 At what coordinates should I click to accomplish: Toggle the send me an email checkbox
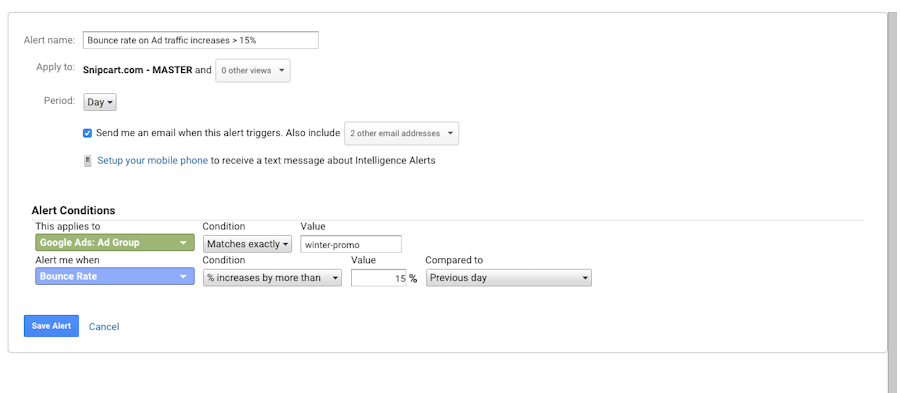click(x=87, y=133)
